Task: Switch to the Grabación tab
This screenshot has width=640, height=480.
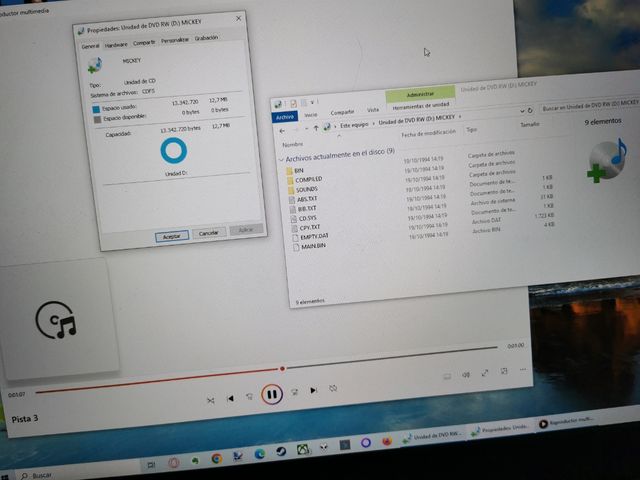Action: [x=207, y=38]
